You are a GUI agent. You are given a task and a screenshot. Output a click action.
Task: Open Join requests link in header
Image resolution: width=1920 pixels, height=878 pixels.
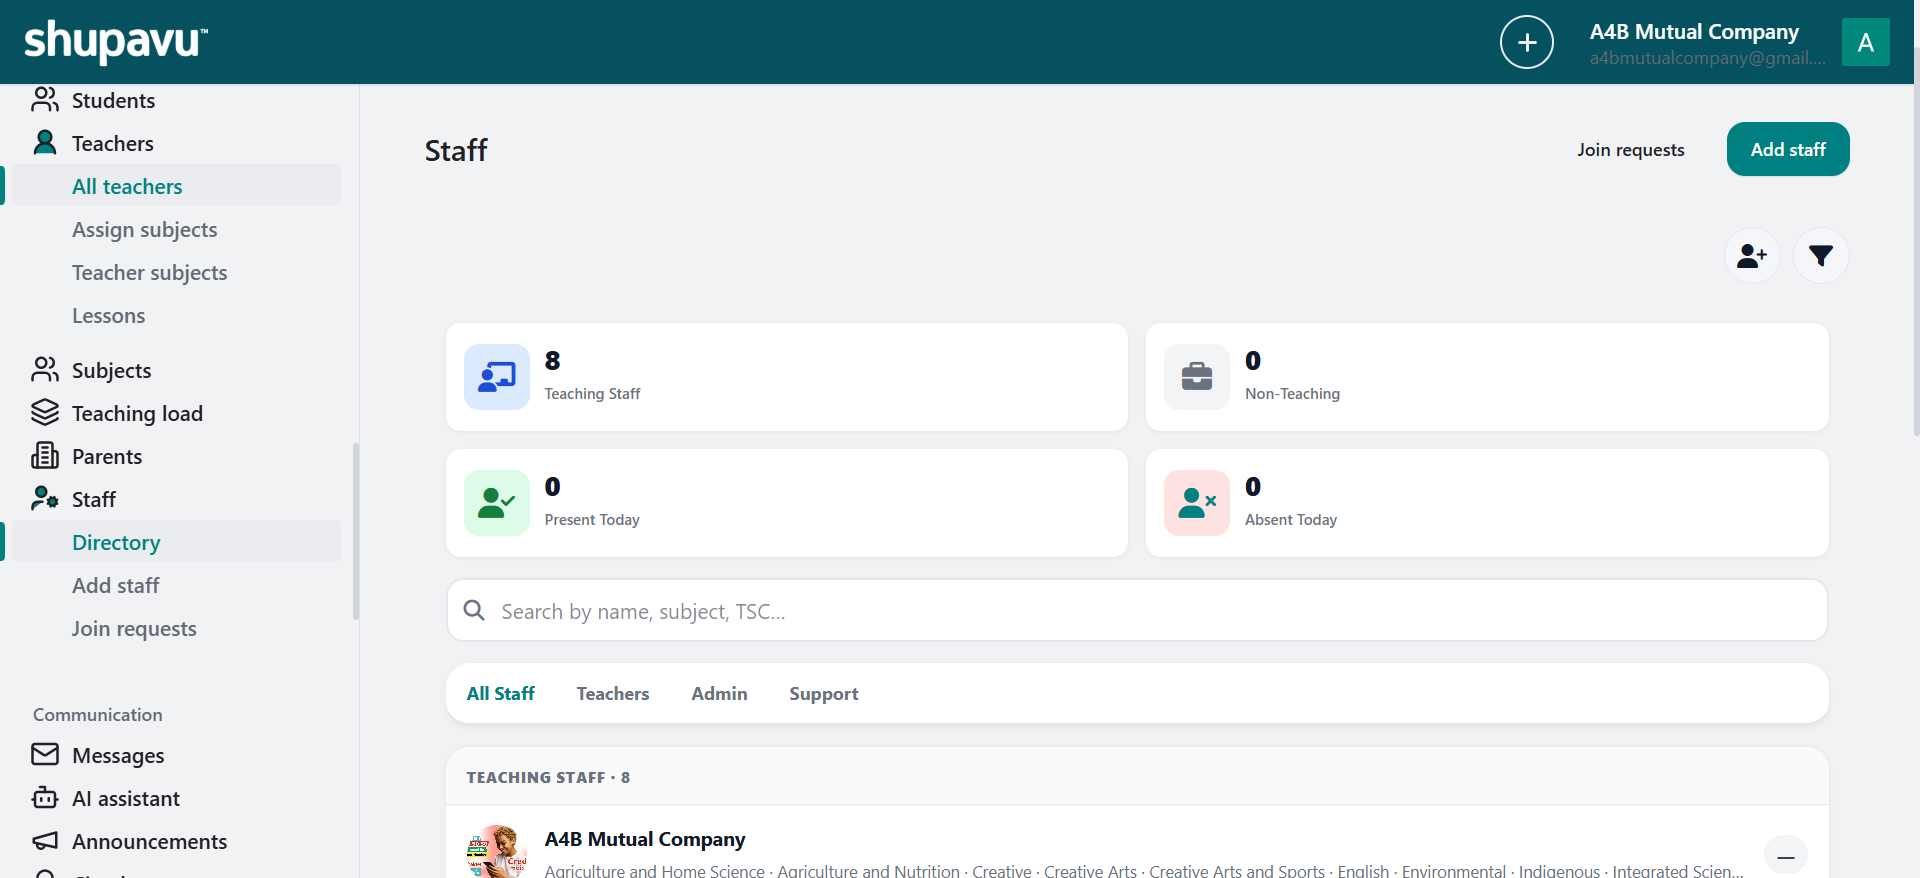1631,149
